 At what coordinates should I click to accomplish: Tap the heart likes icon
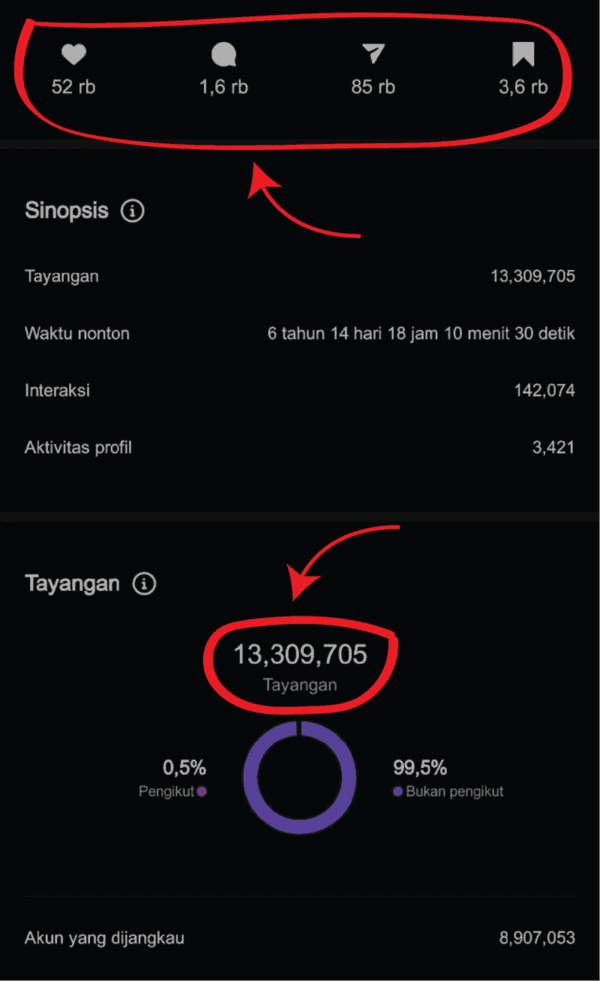tap(73, 55)
